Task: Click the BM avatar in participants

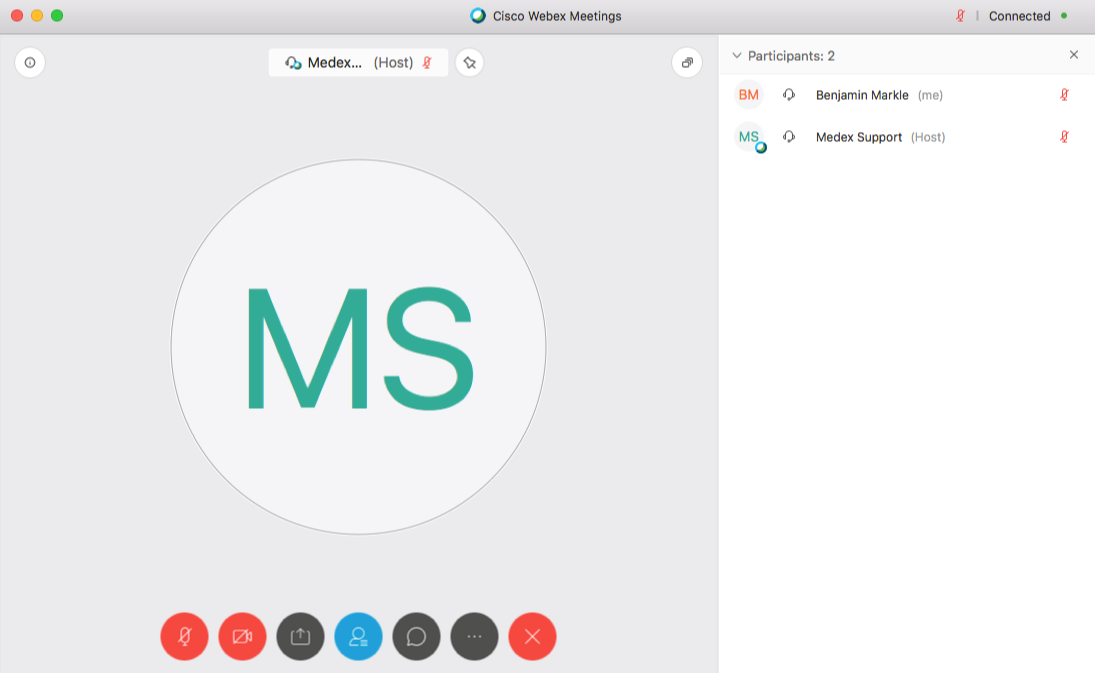Action: coord(748,95)
